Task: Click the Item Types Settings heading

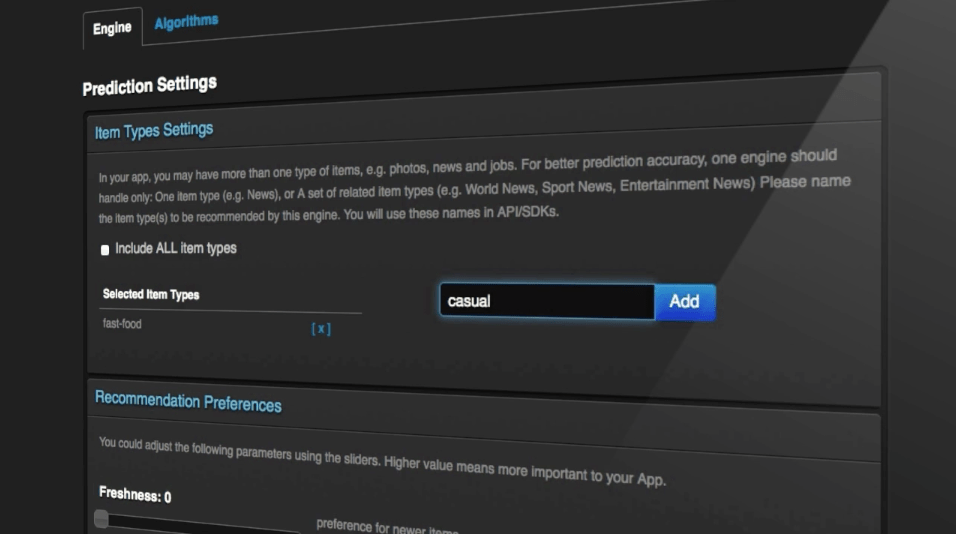Action: click(x=154, y=130)
